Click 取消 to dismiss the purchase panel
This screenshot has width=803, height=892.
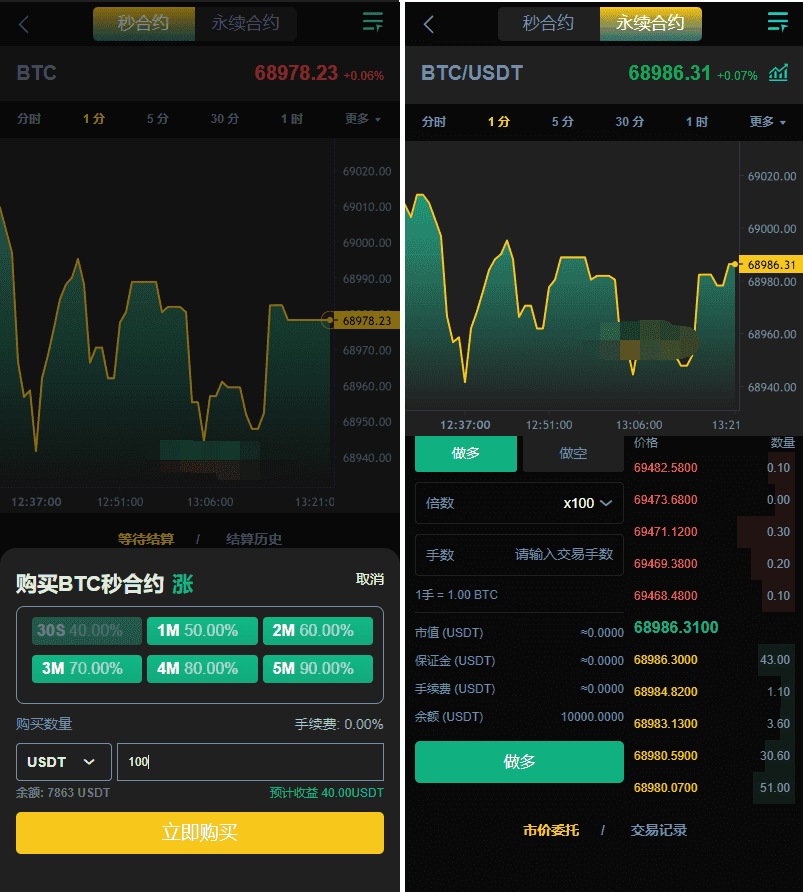(369, 580)
